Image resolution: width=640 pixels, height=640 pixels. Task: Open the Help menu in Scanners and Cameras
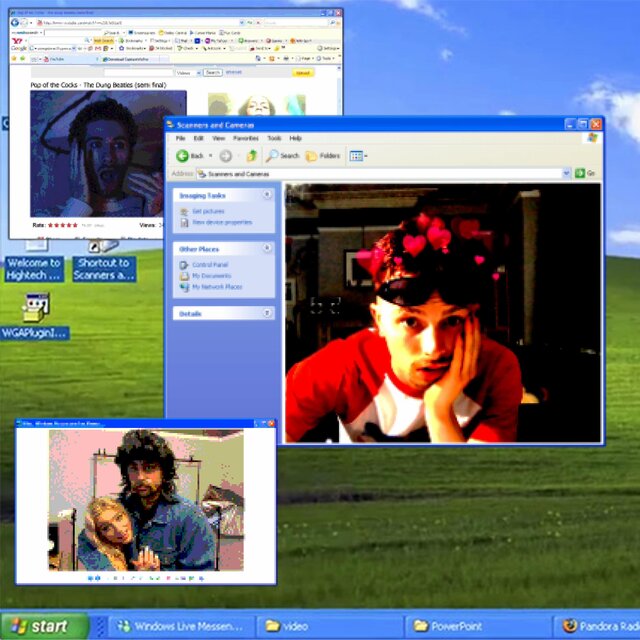pyautogui.click(x=296, y=138)
